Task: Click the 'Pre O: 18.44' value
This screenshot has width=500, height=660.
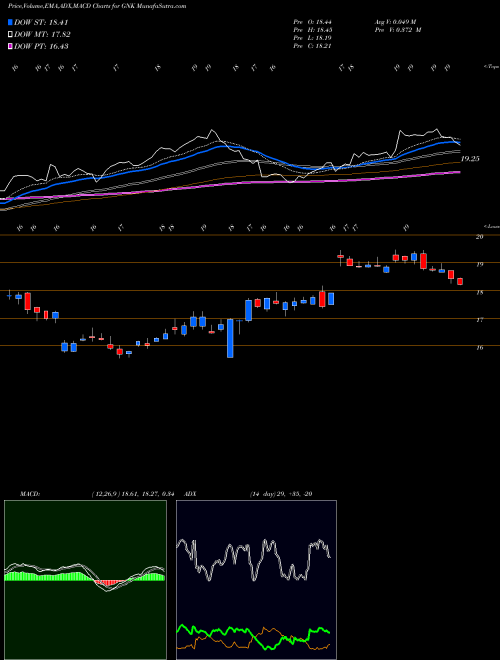Action: (313, 21)
